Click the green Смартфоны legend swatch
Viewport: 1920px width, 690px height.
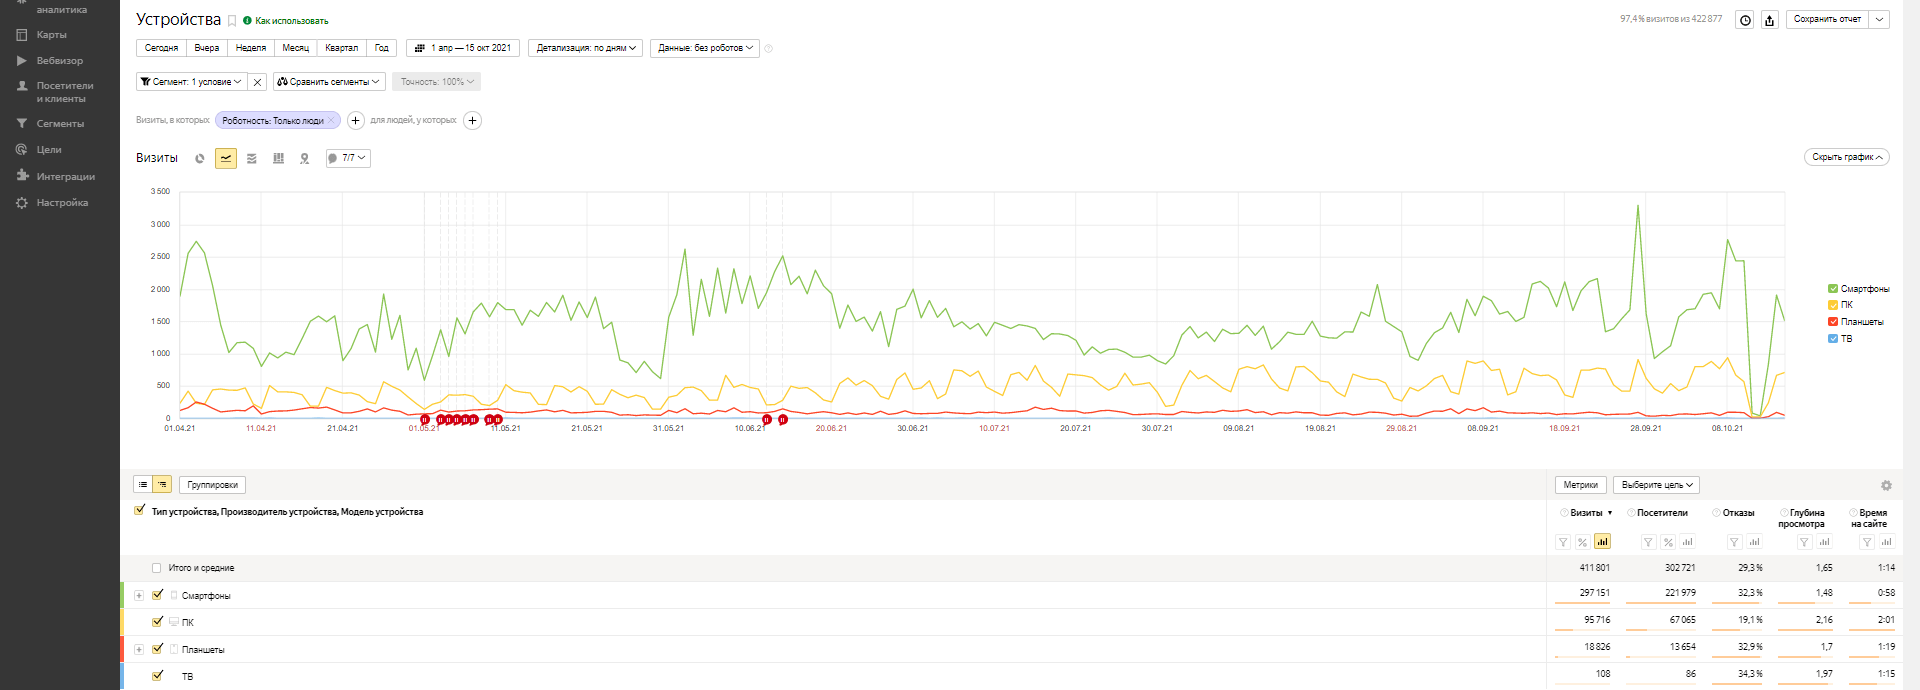1833,289
